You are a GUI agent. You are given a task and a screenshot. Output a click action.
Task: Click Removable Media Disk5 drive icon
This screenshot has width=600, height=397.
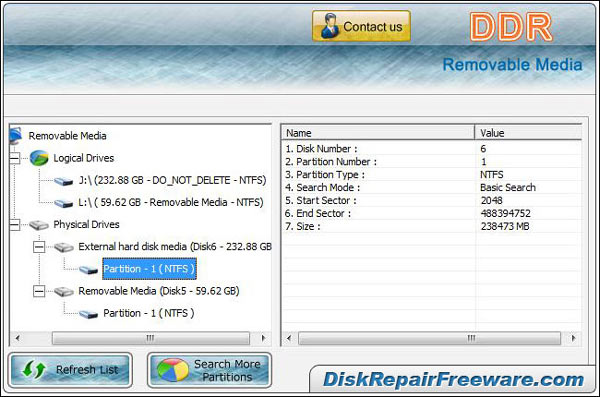coord(64,292)
